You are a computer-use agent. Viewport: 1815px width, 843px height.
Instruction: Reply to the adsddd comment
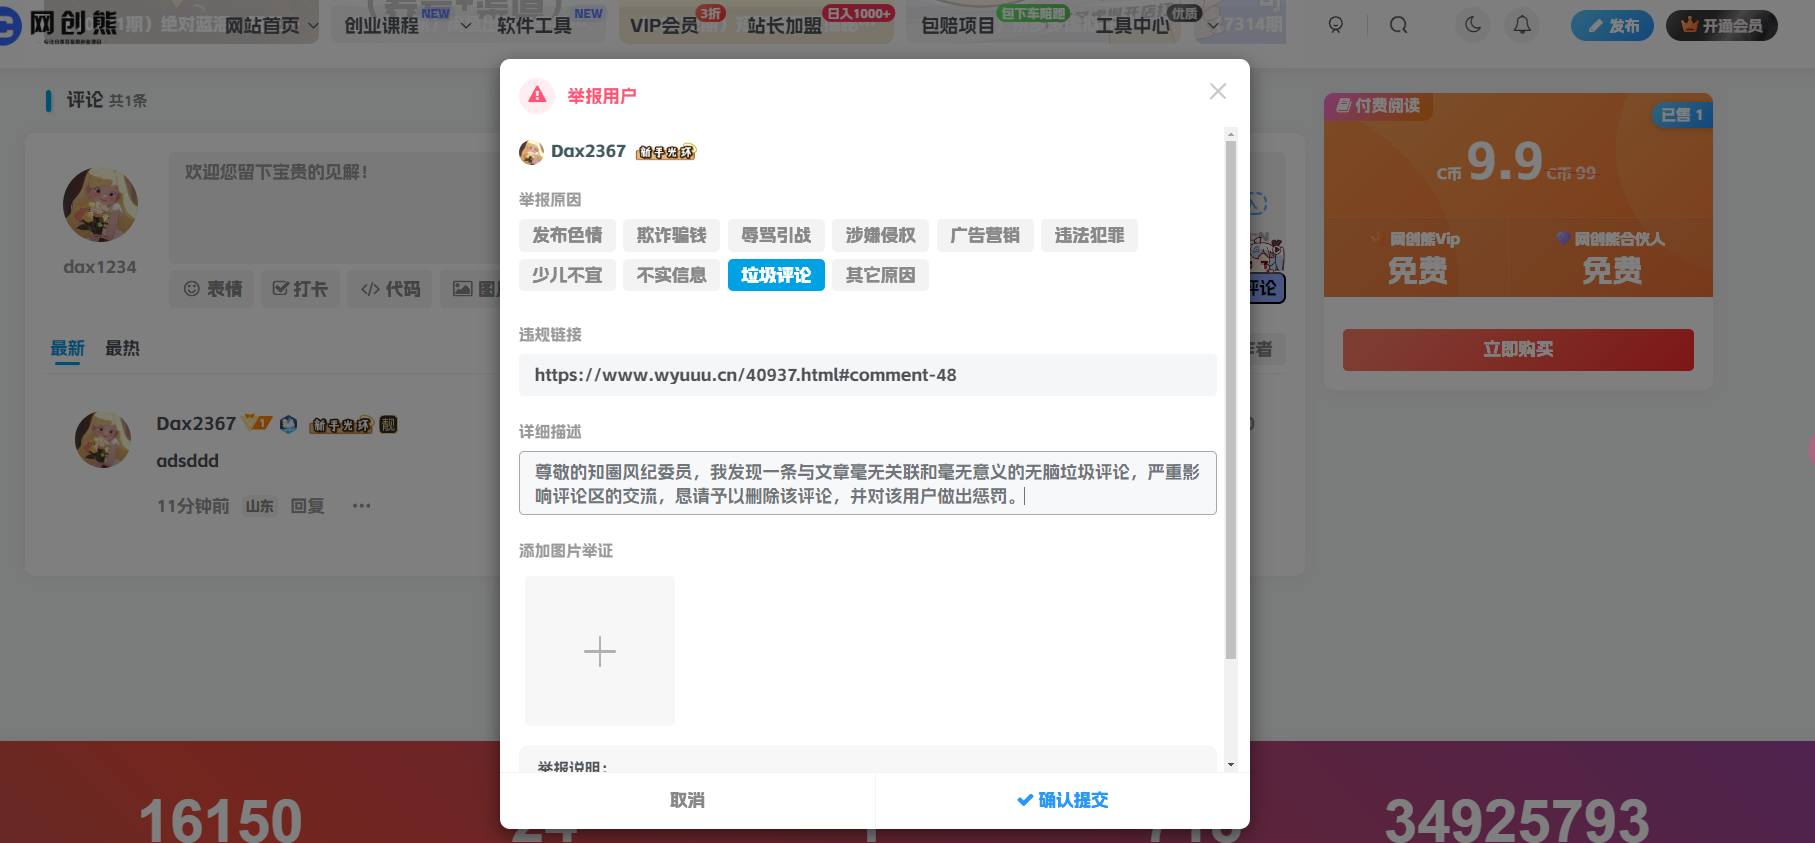pyautogui.click(x=307, y=506)
